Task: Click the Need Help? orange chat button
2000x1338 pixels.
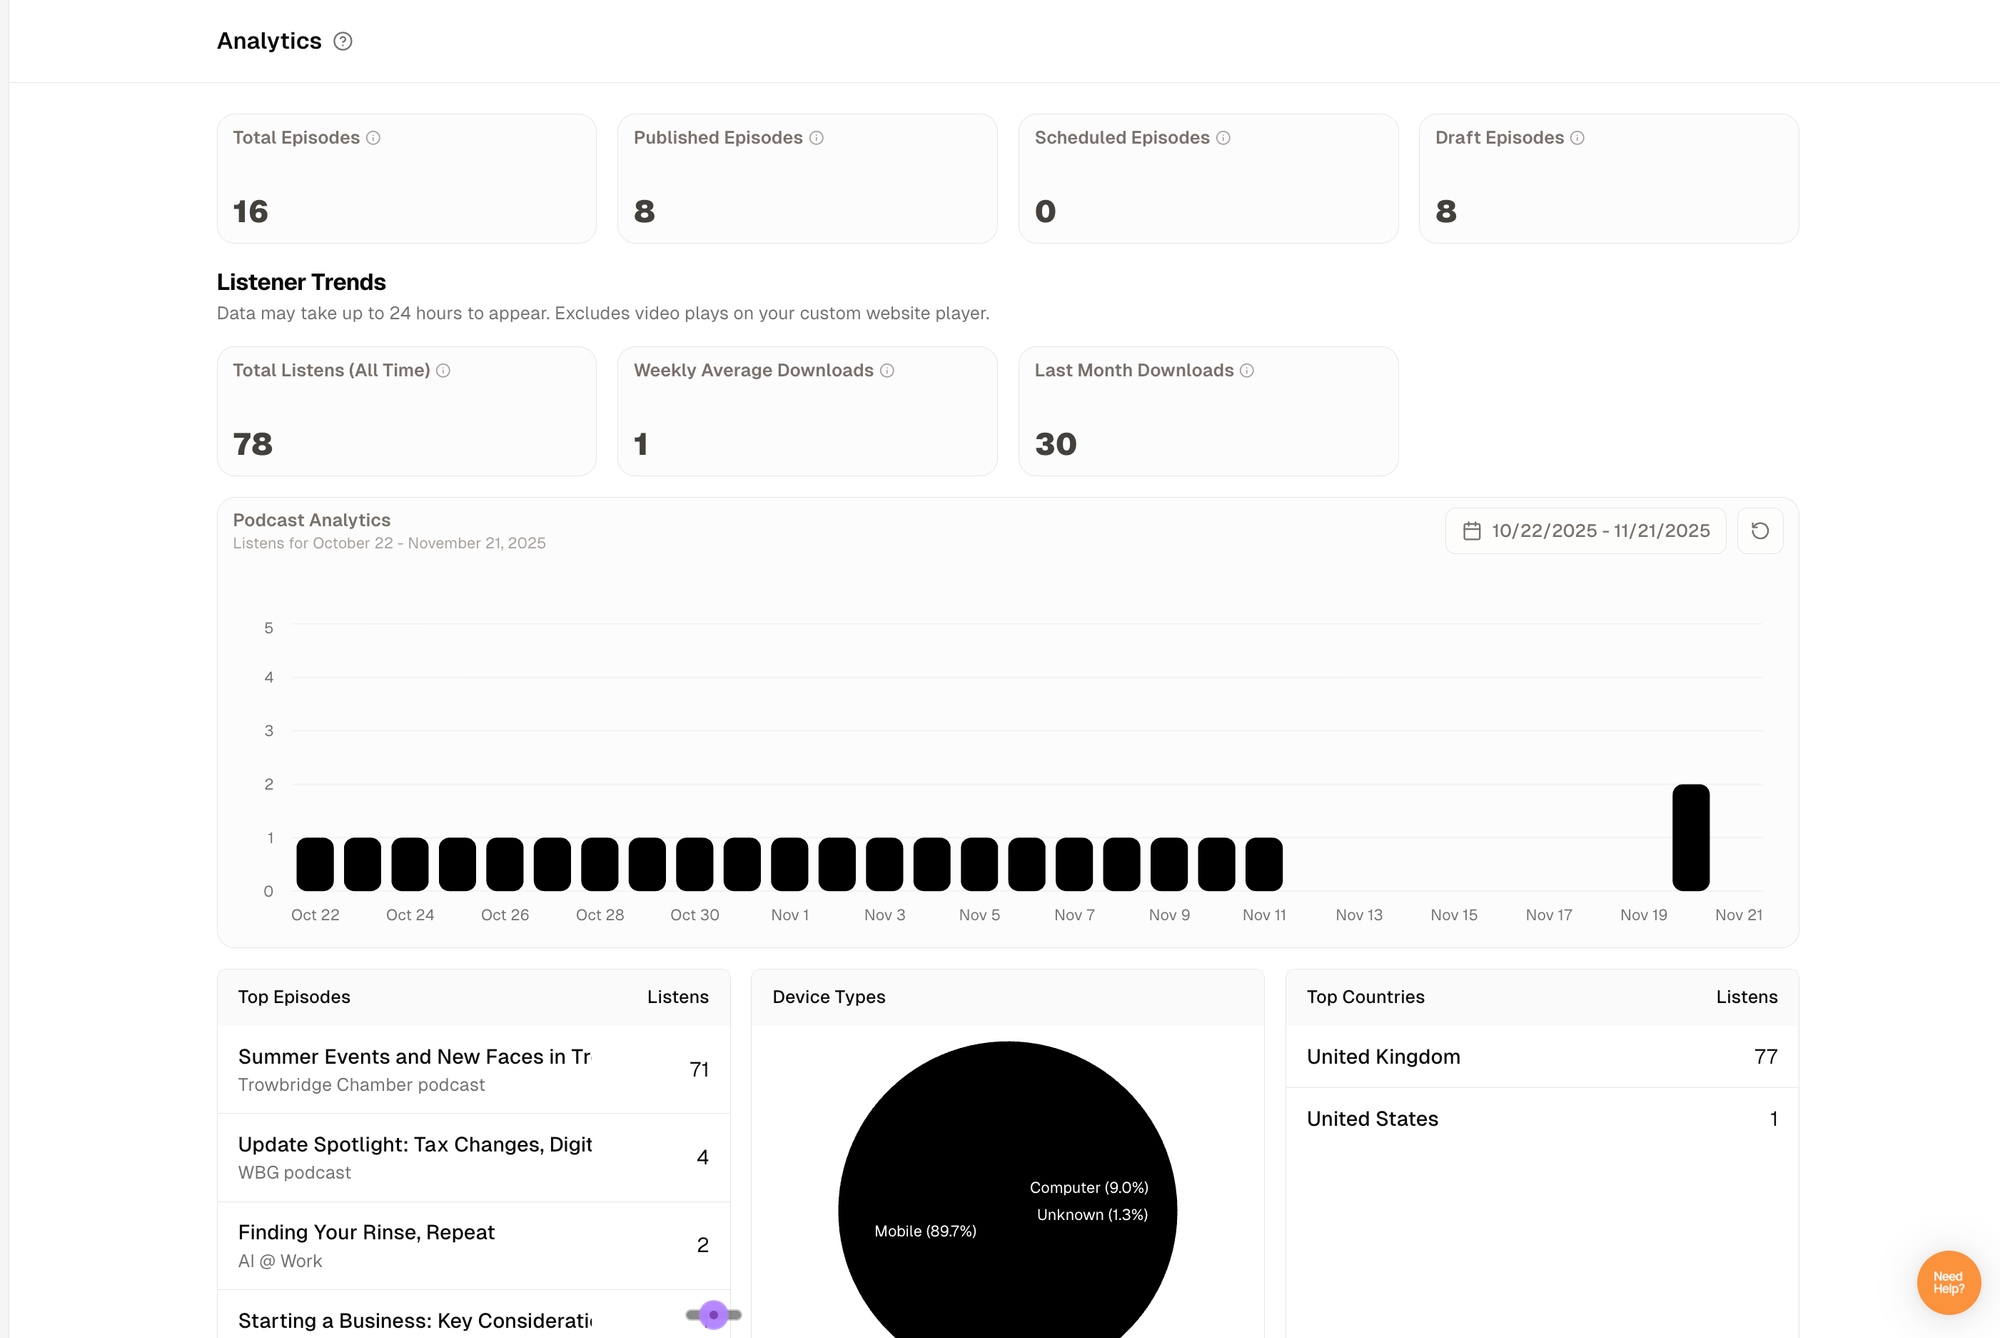Action: (x=1948, y=1282)
